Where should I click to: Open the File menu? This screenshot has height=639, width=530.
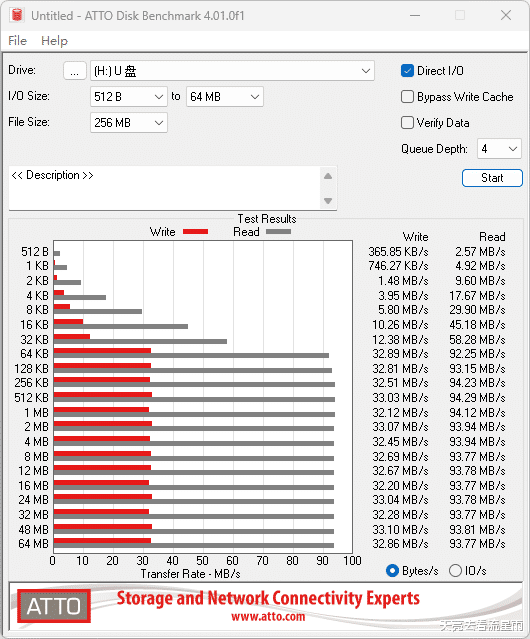[x=18, y=41]
